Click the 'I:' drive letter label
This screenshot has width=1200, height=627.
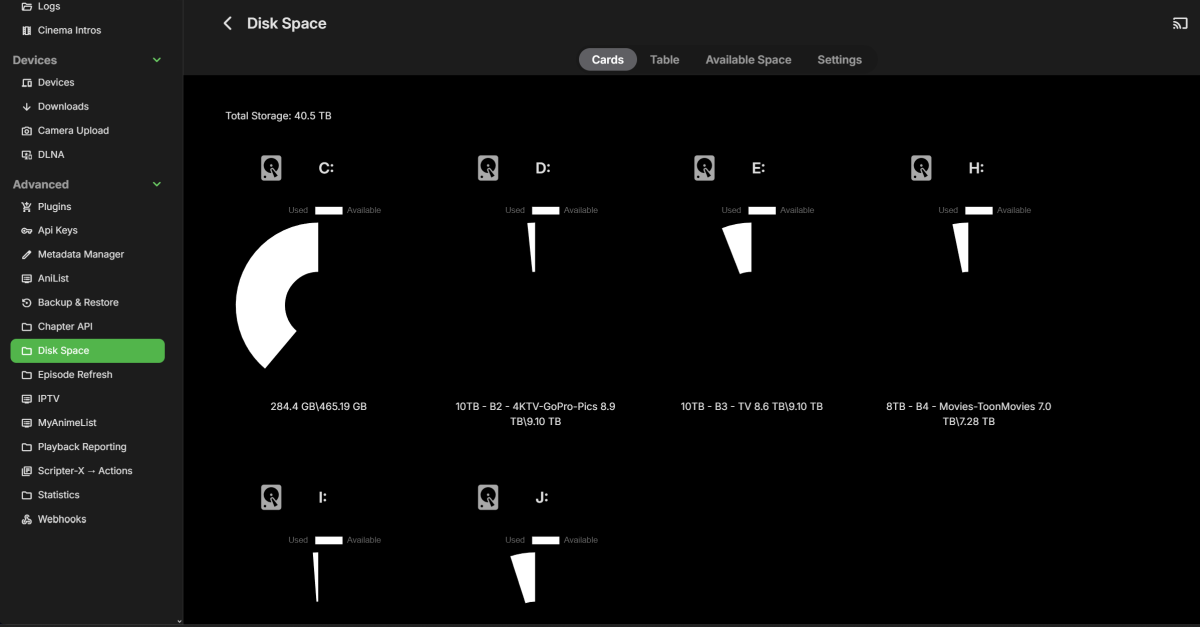323,497
